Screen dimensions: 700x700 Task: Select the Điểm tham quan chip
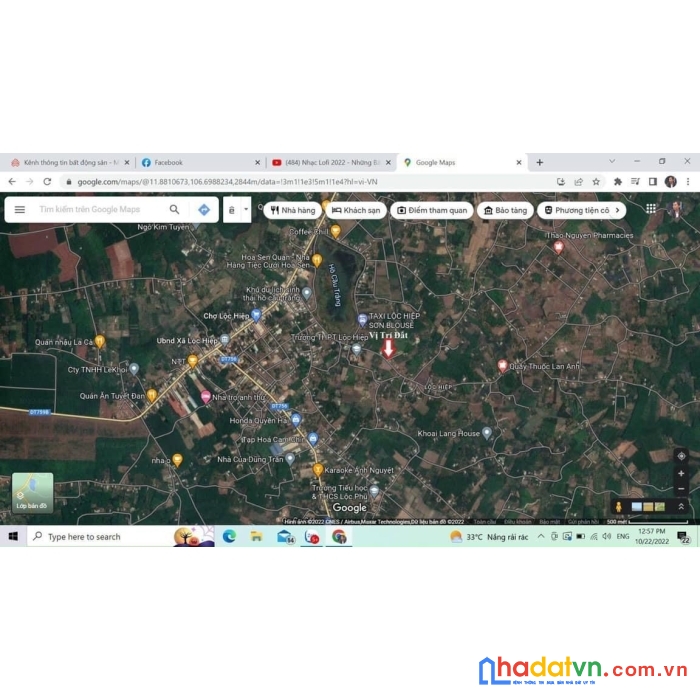pyautogui.click(x=432, y=210)
